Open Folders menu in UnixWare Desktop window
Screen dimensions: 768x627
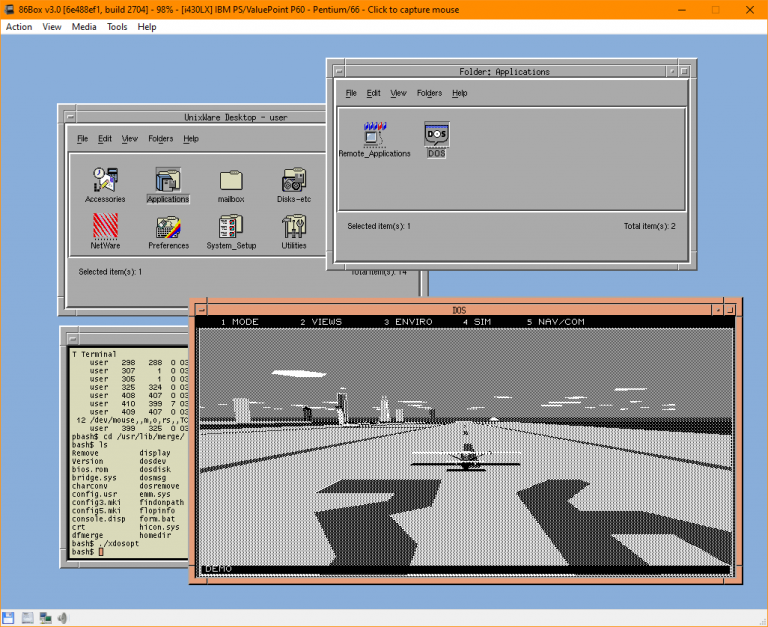160,139
